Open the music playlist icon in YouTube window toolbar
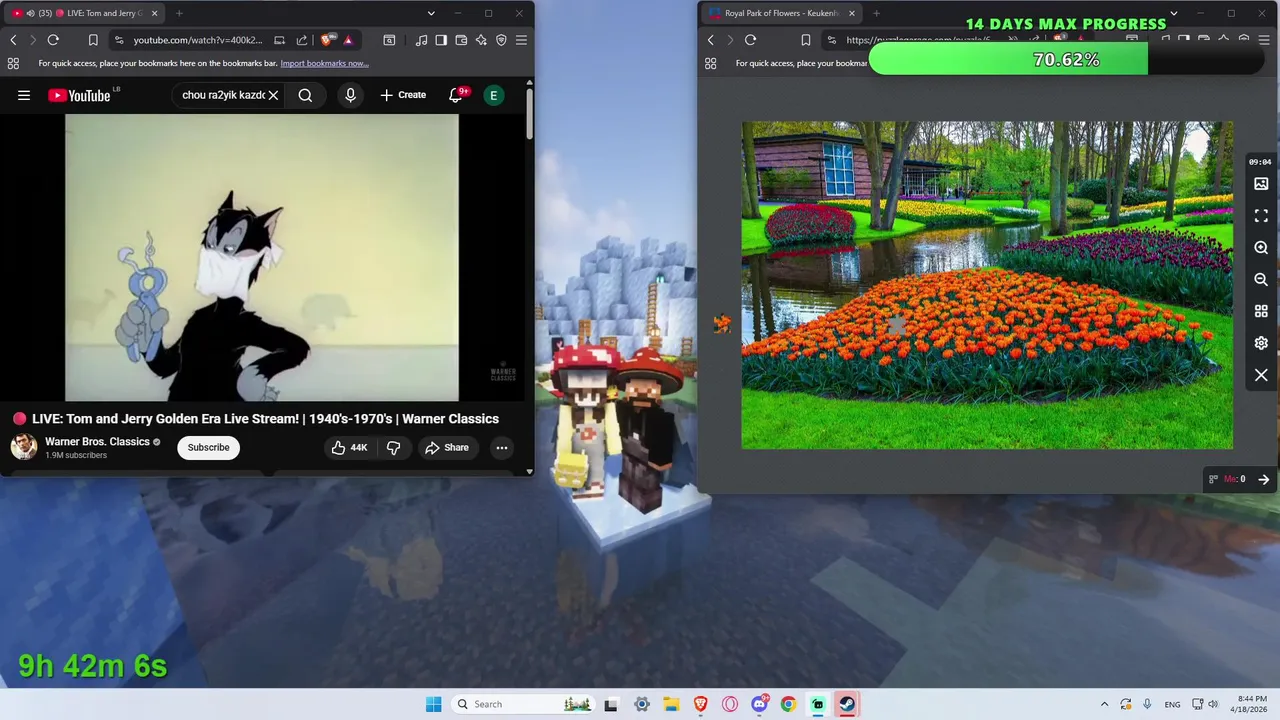This screenshot has width=1280, height=720. [421, 40]
